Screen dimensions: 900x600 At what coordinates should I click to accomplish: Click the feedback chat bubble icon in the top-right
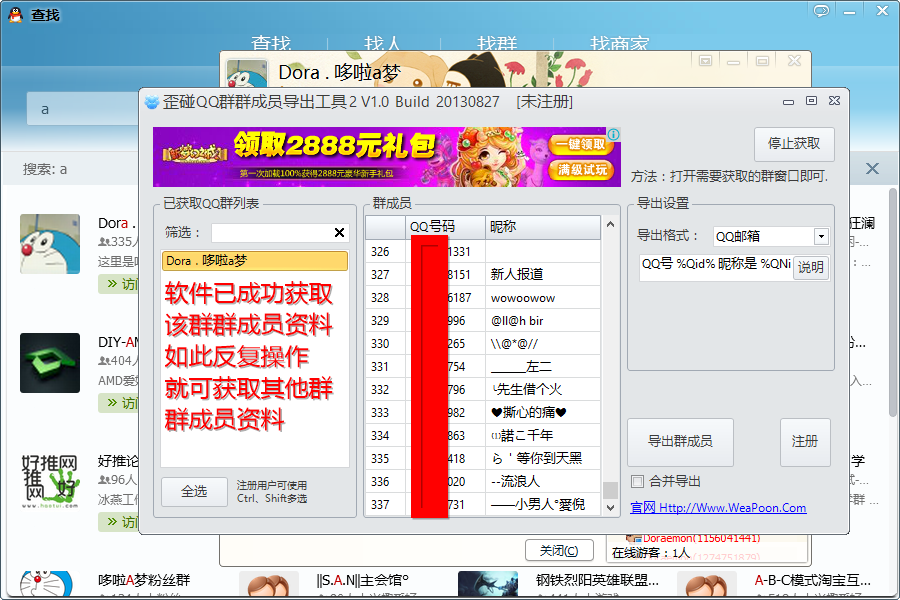(822, 10)
